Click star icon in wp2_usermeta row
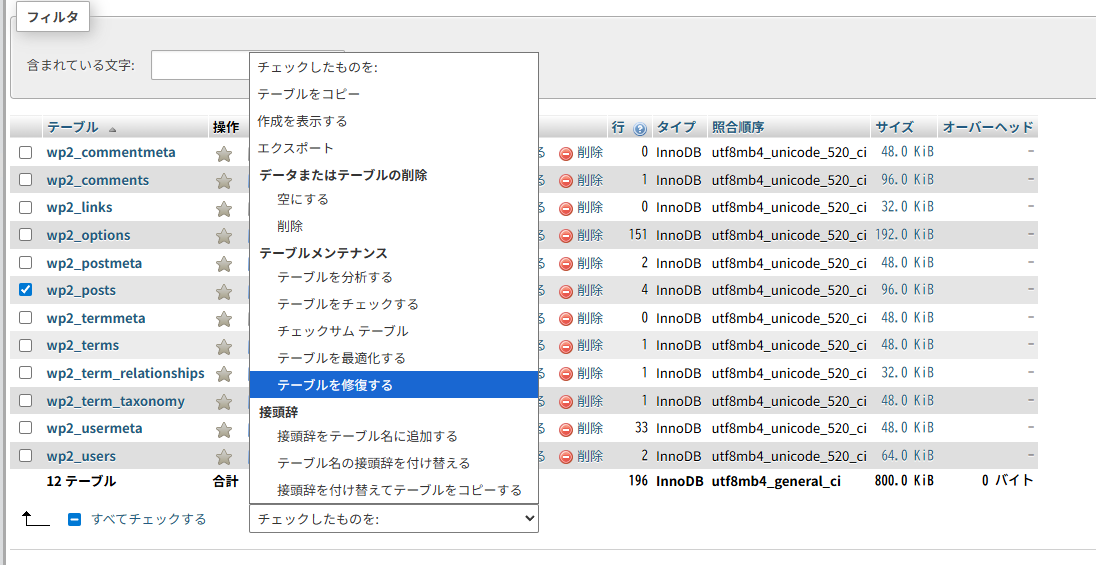The width and height of the screenshot is (1096, 565). click(x=224, y=429)
